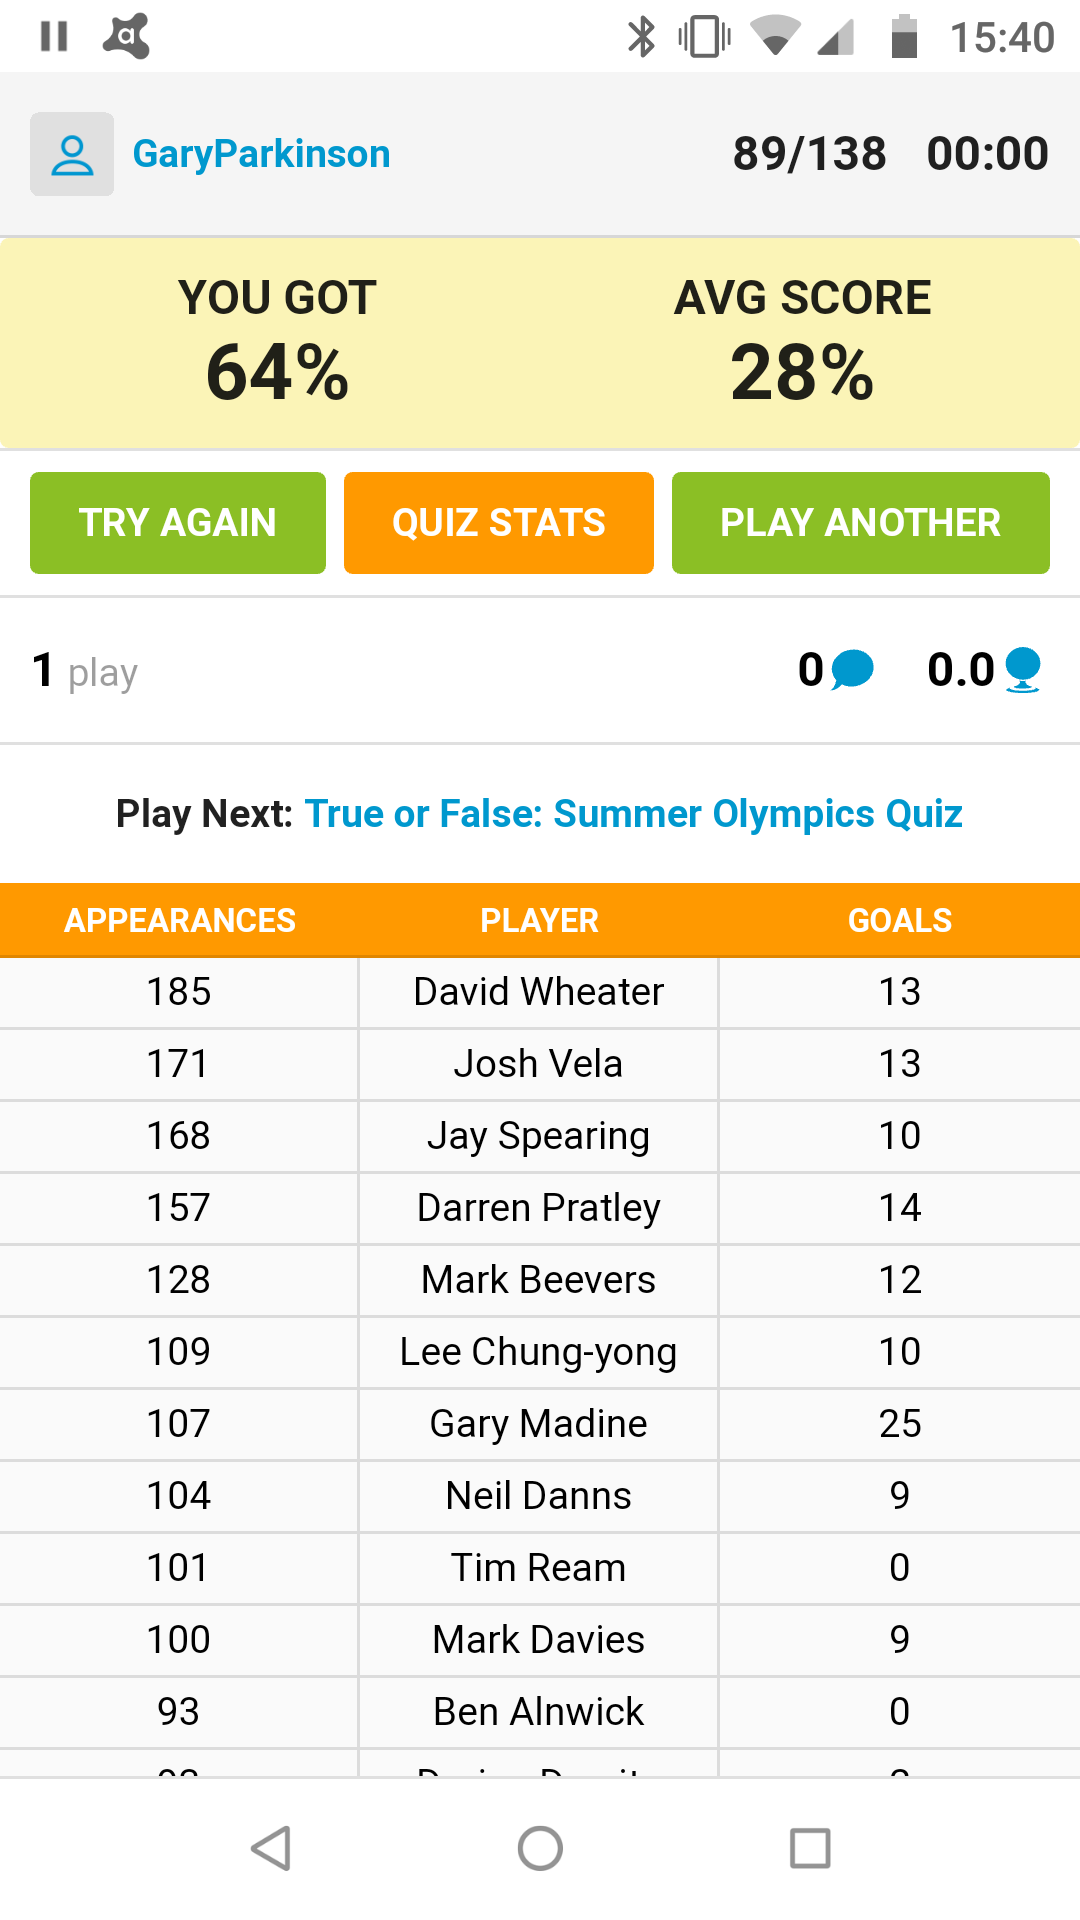Open the recent apps square icon

(810, 1848)
